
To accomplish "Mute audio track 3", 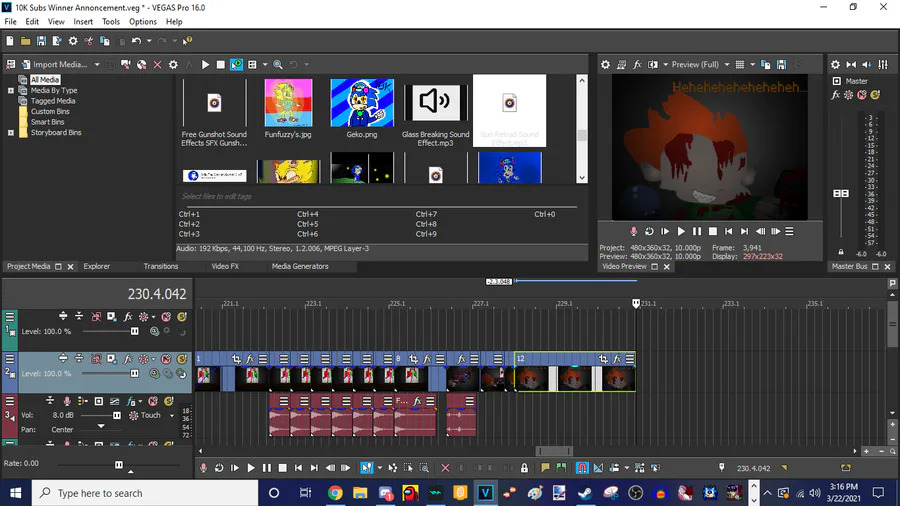I will click(153, 401).
